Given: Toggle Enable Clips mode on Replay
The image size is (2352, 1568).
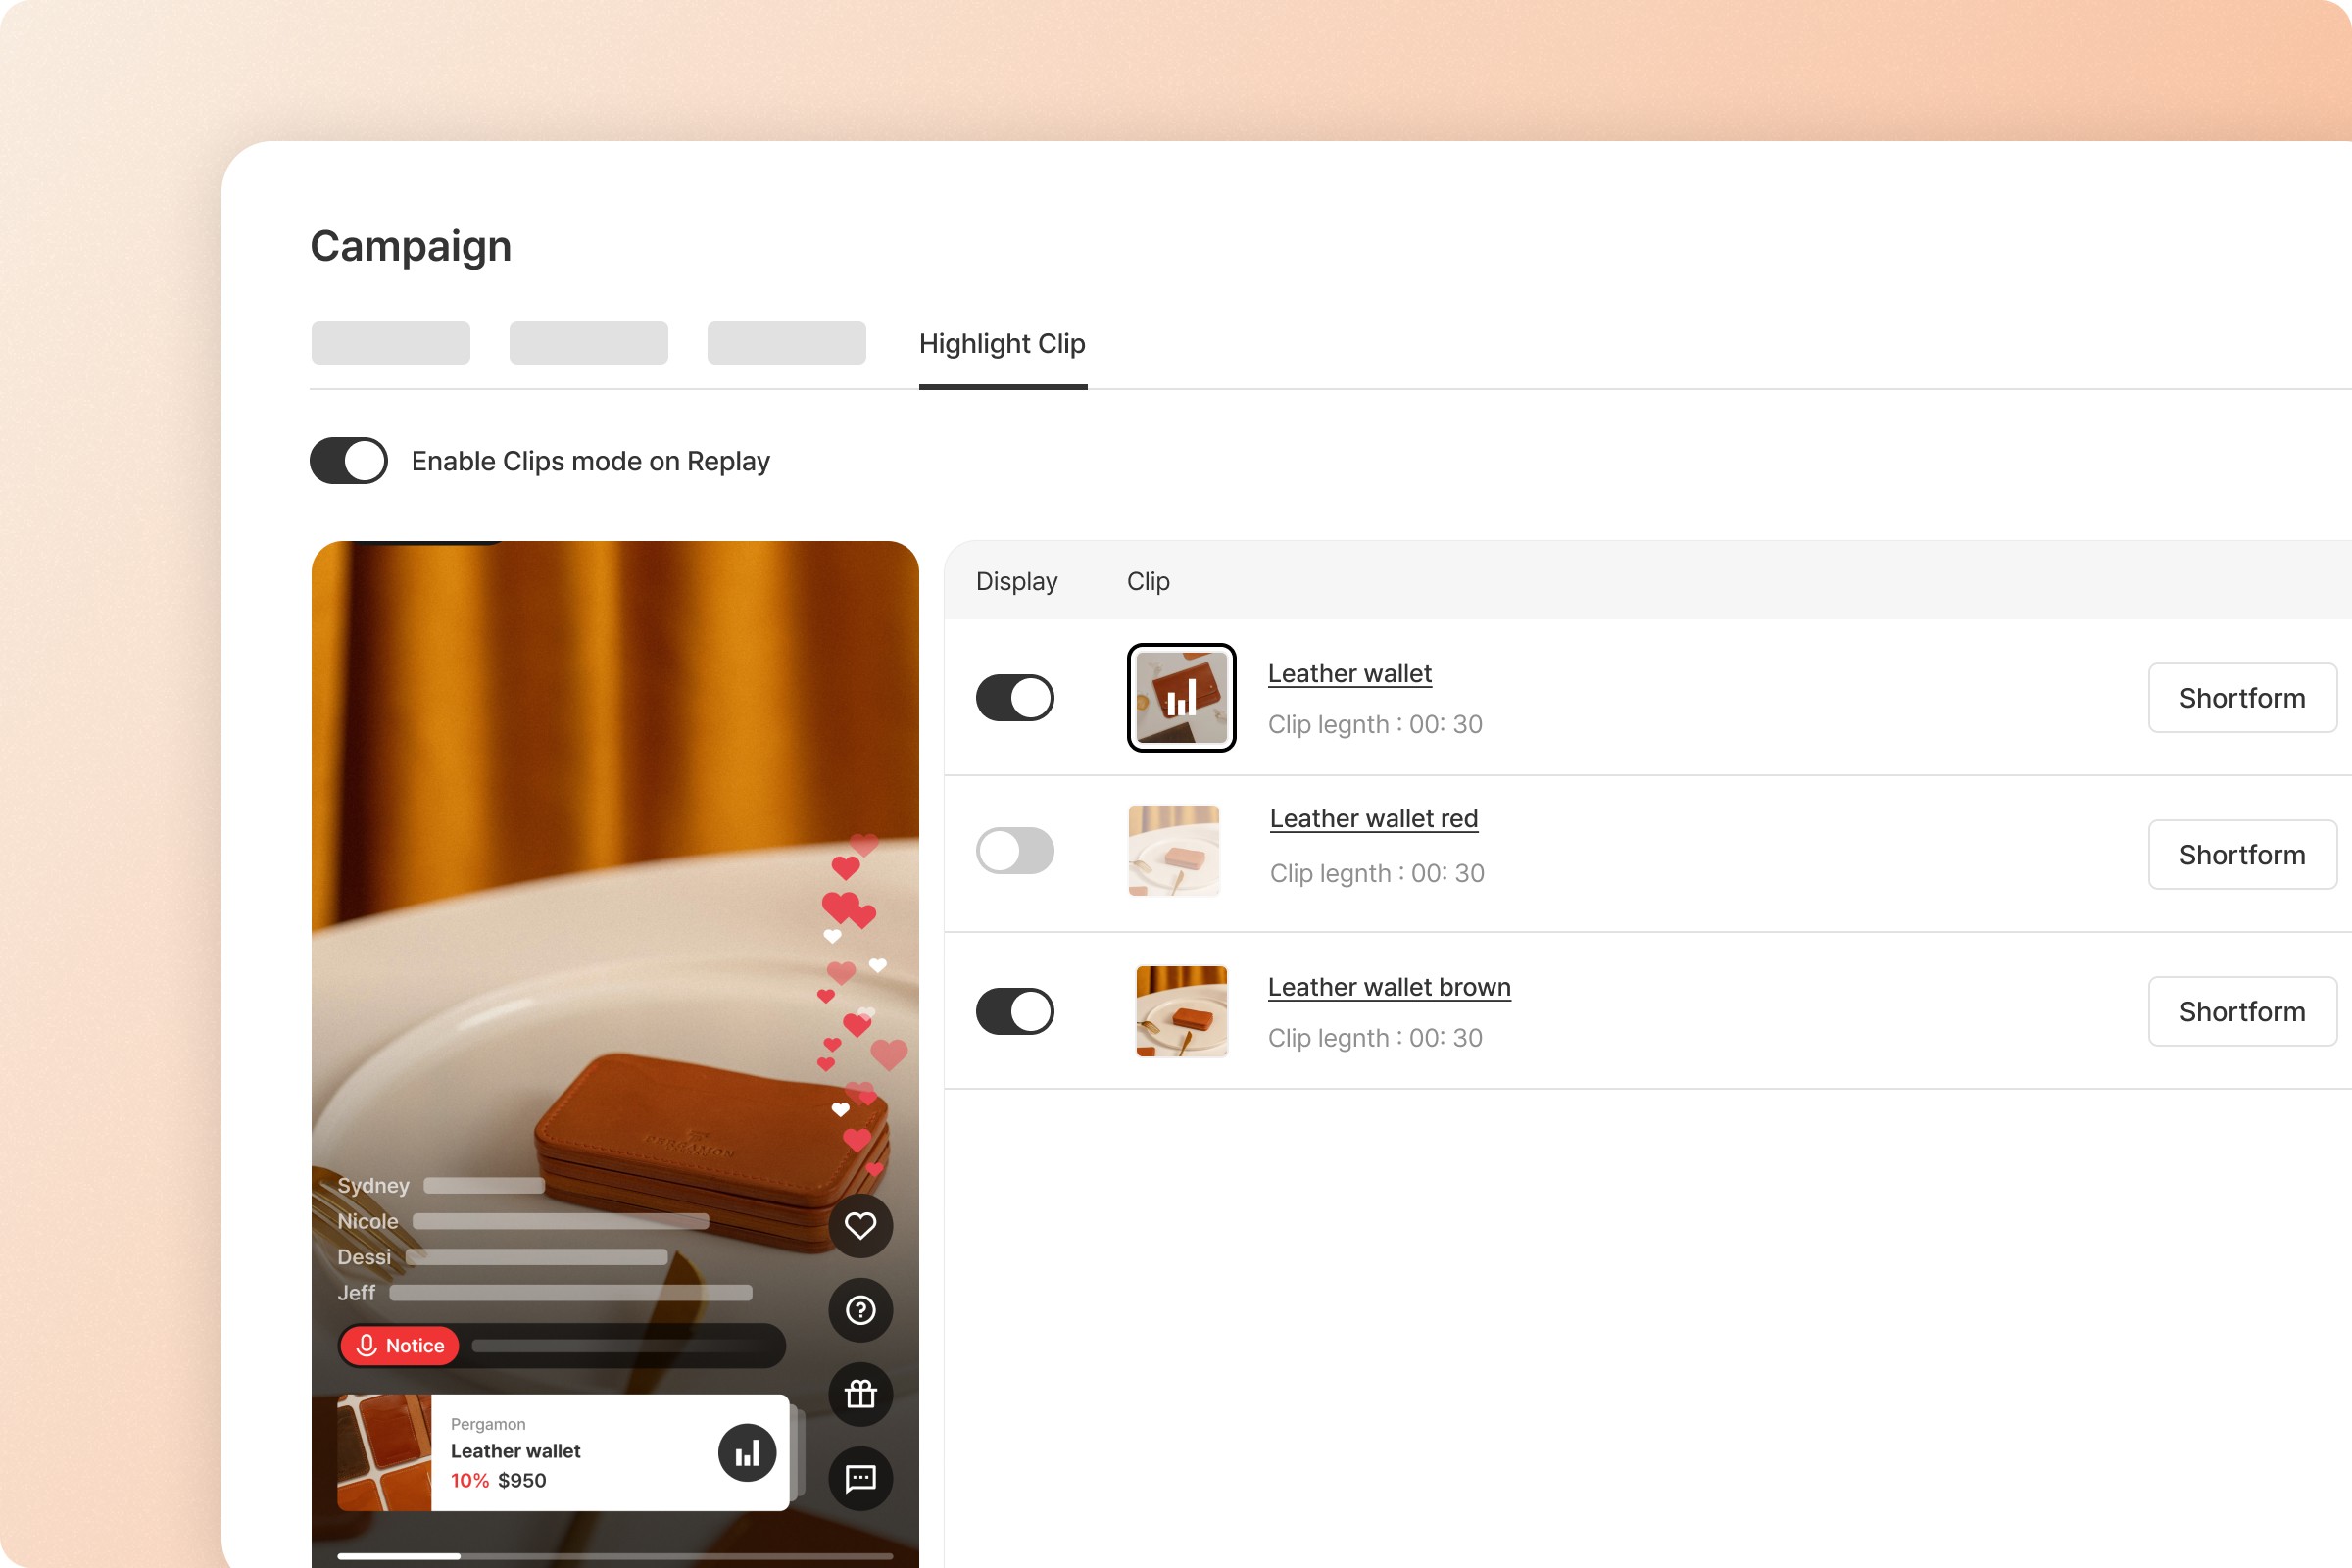Looking at the screenshot, I should tap(348, 461).
